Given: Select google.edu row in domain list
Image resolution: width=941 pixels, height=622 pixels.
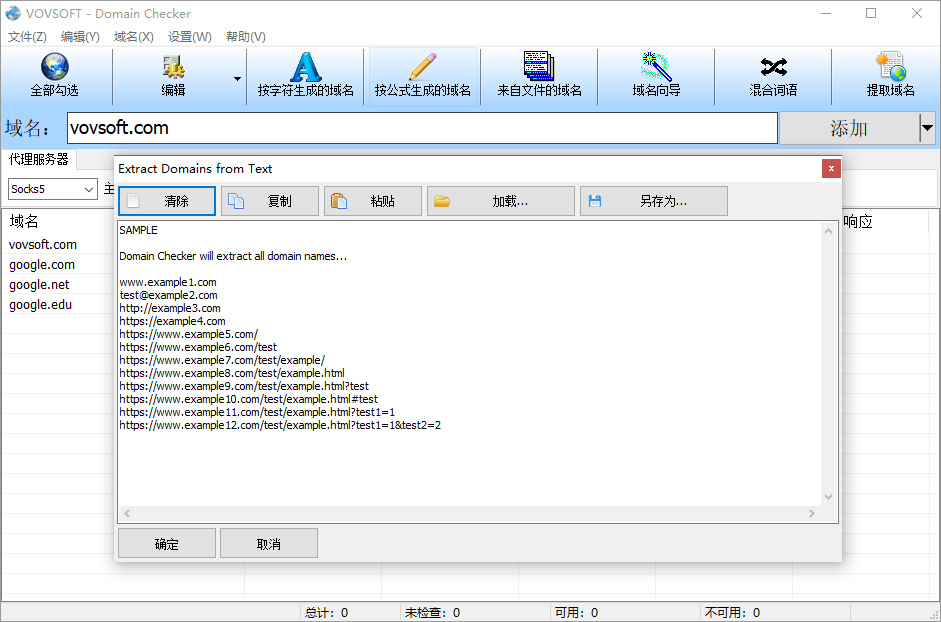Looking at the screenshot, I should click(x=40, y=305).
